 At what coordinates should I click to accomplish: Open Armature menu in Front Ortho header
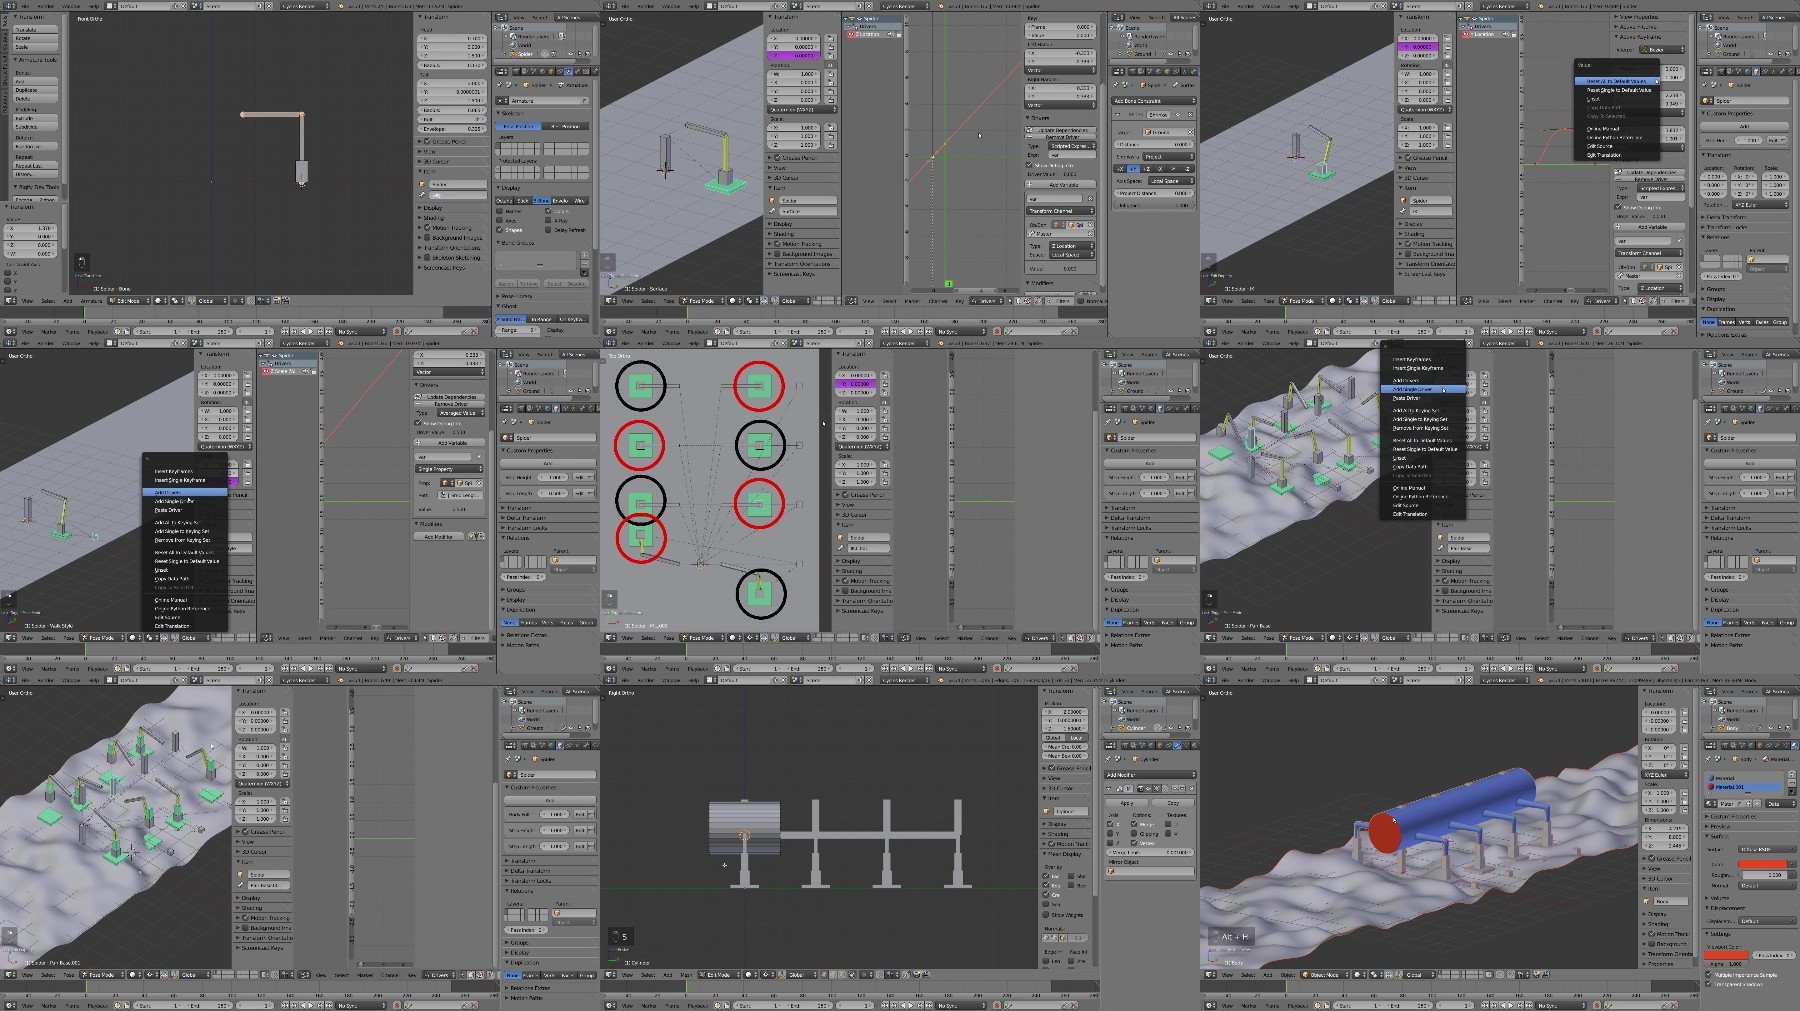tap(91, 301)
